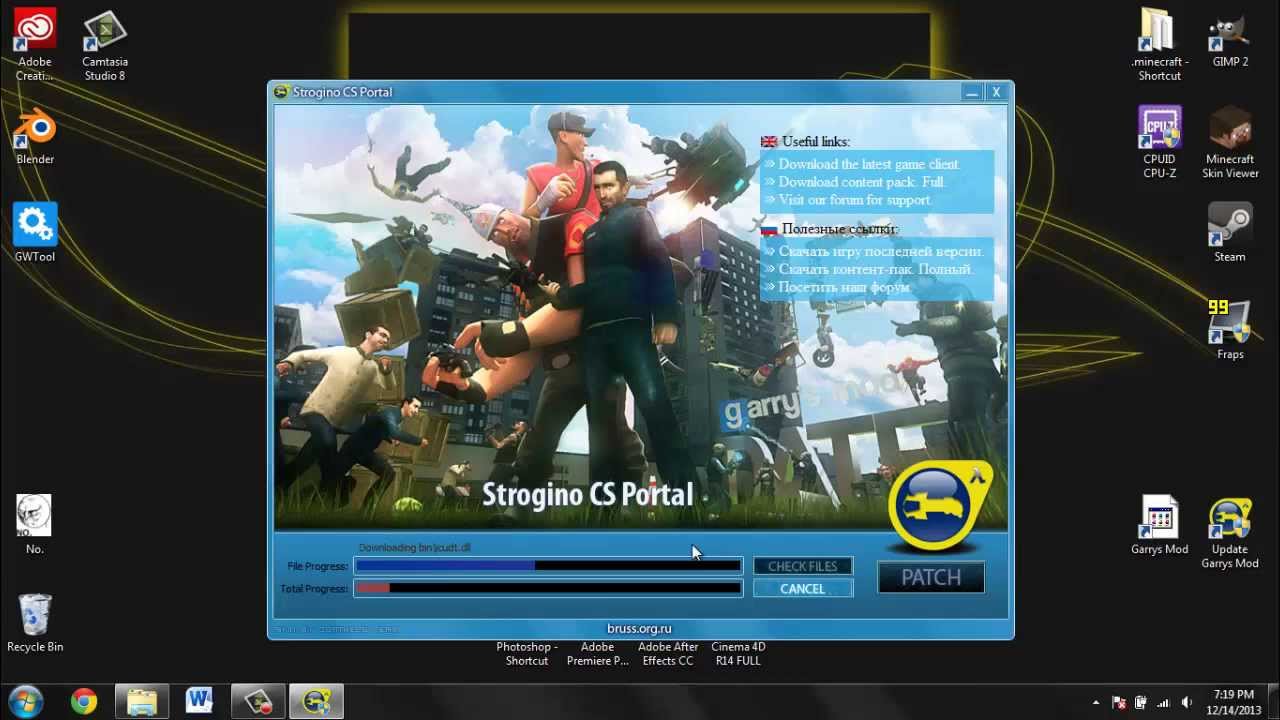1280x720 pixels.
Task: Close the Strogino CS Portal window
Action: 996,92
